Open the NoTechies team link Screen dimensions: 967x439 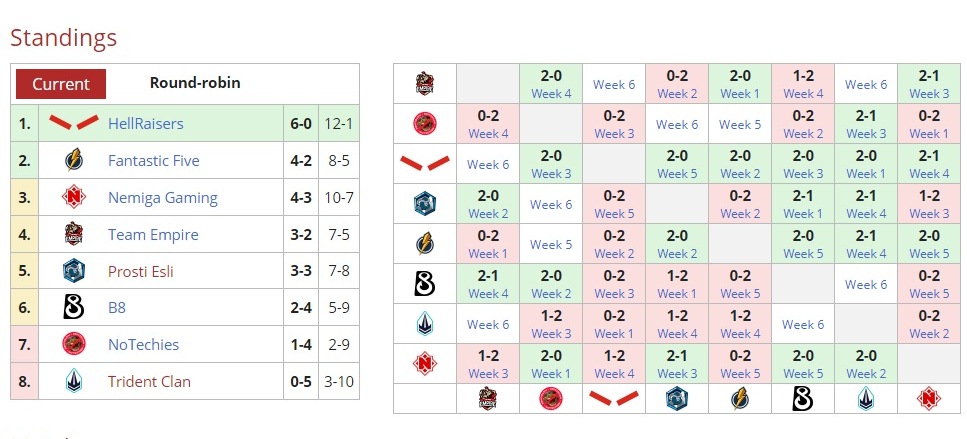(x=143, y=345)
